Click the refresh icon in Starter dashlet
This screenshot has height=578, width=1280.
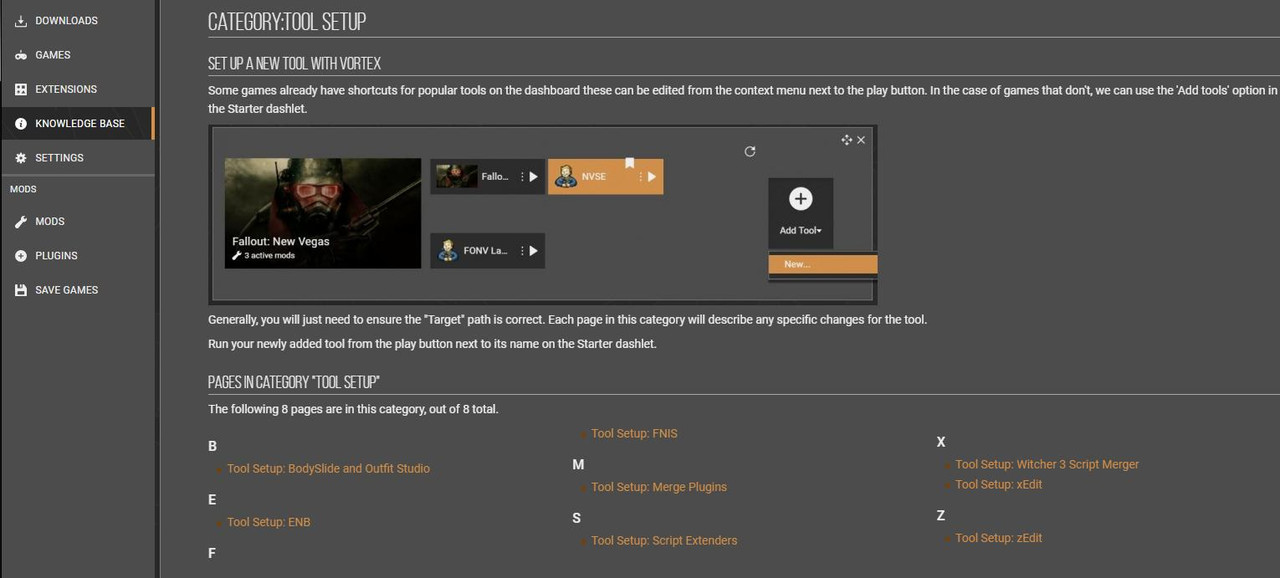(x=750, y=151)
